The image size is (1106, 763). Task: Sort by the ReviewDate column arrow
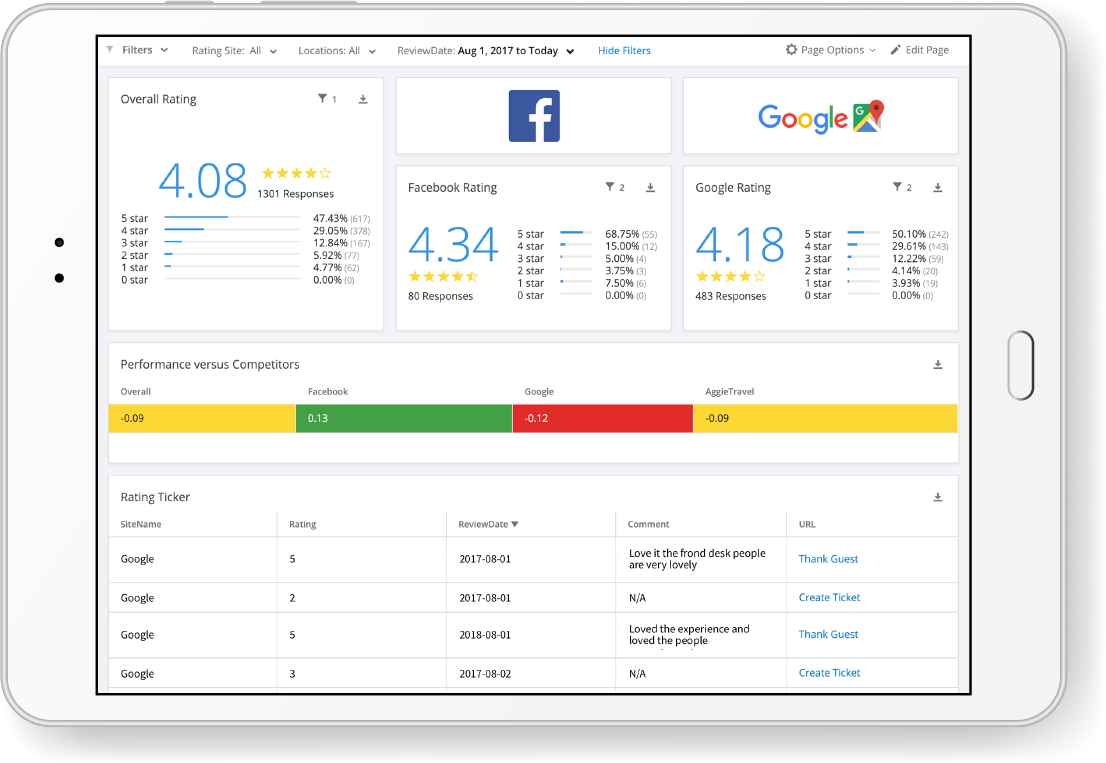[x=515, y=524]
